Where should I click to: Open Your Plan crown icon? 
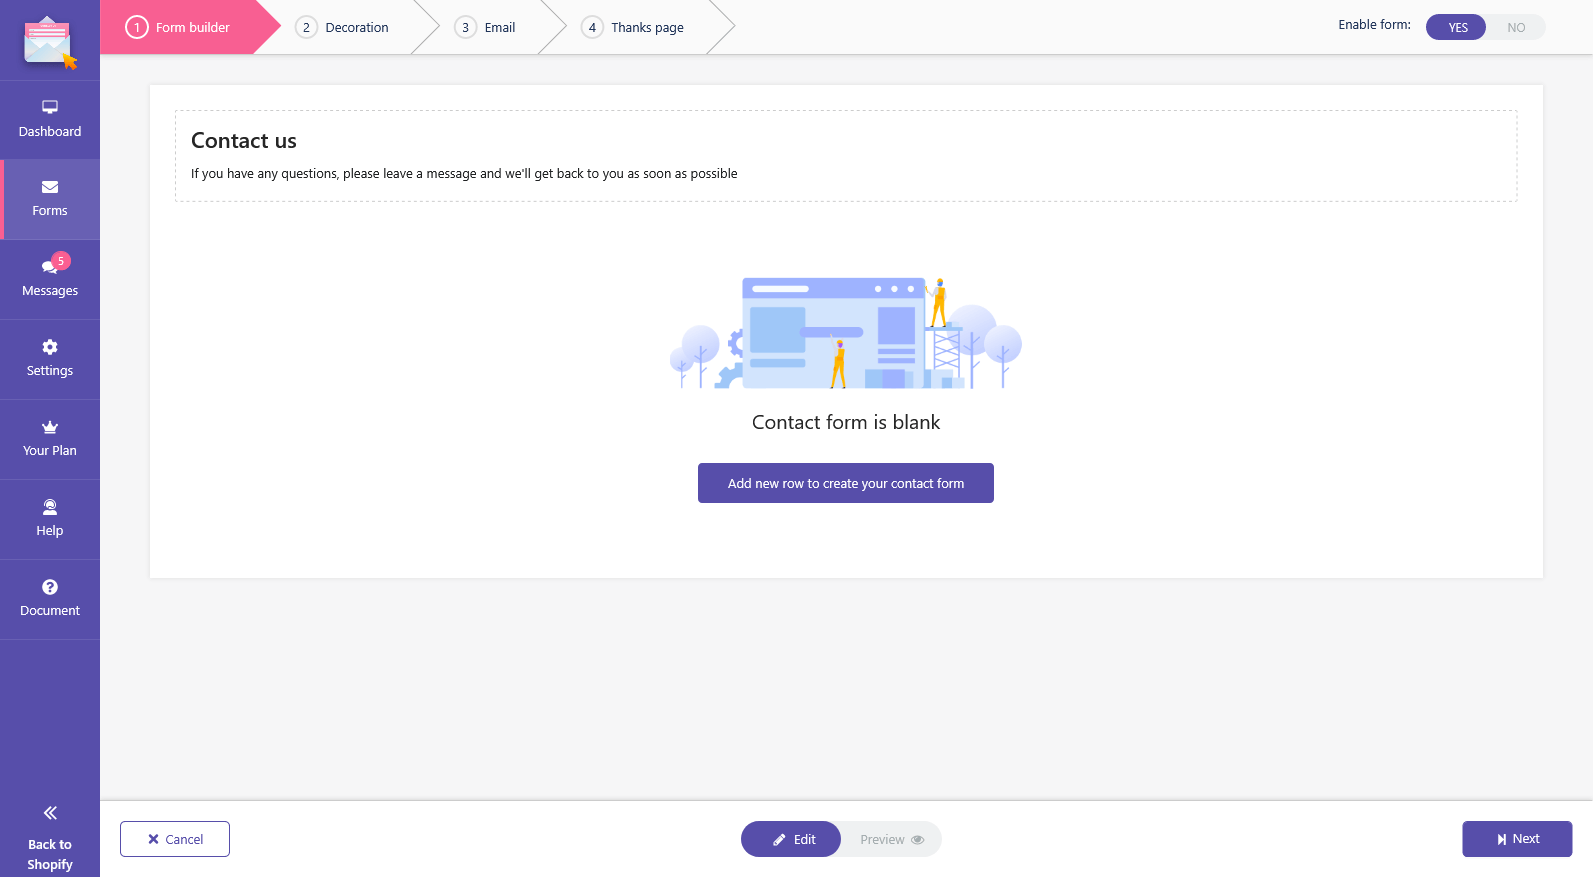click(x=50, y=427)
